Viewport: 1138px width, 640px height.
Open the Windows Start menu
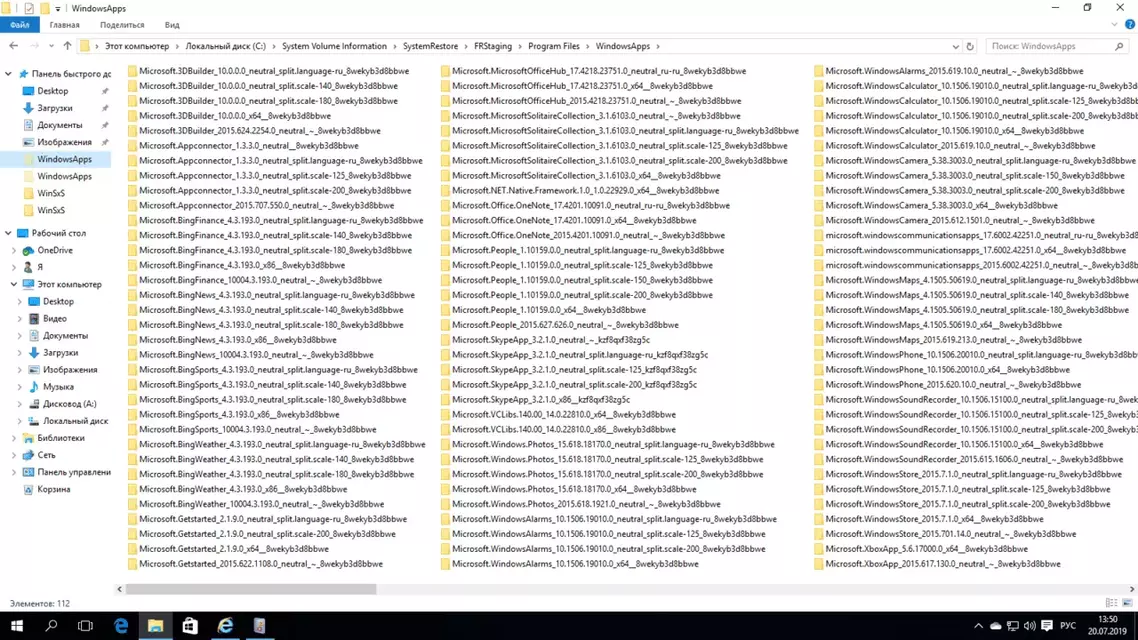tap(17, 625)
